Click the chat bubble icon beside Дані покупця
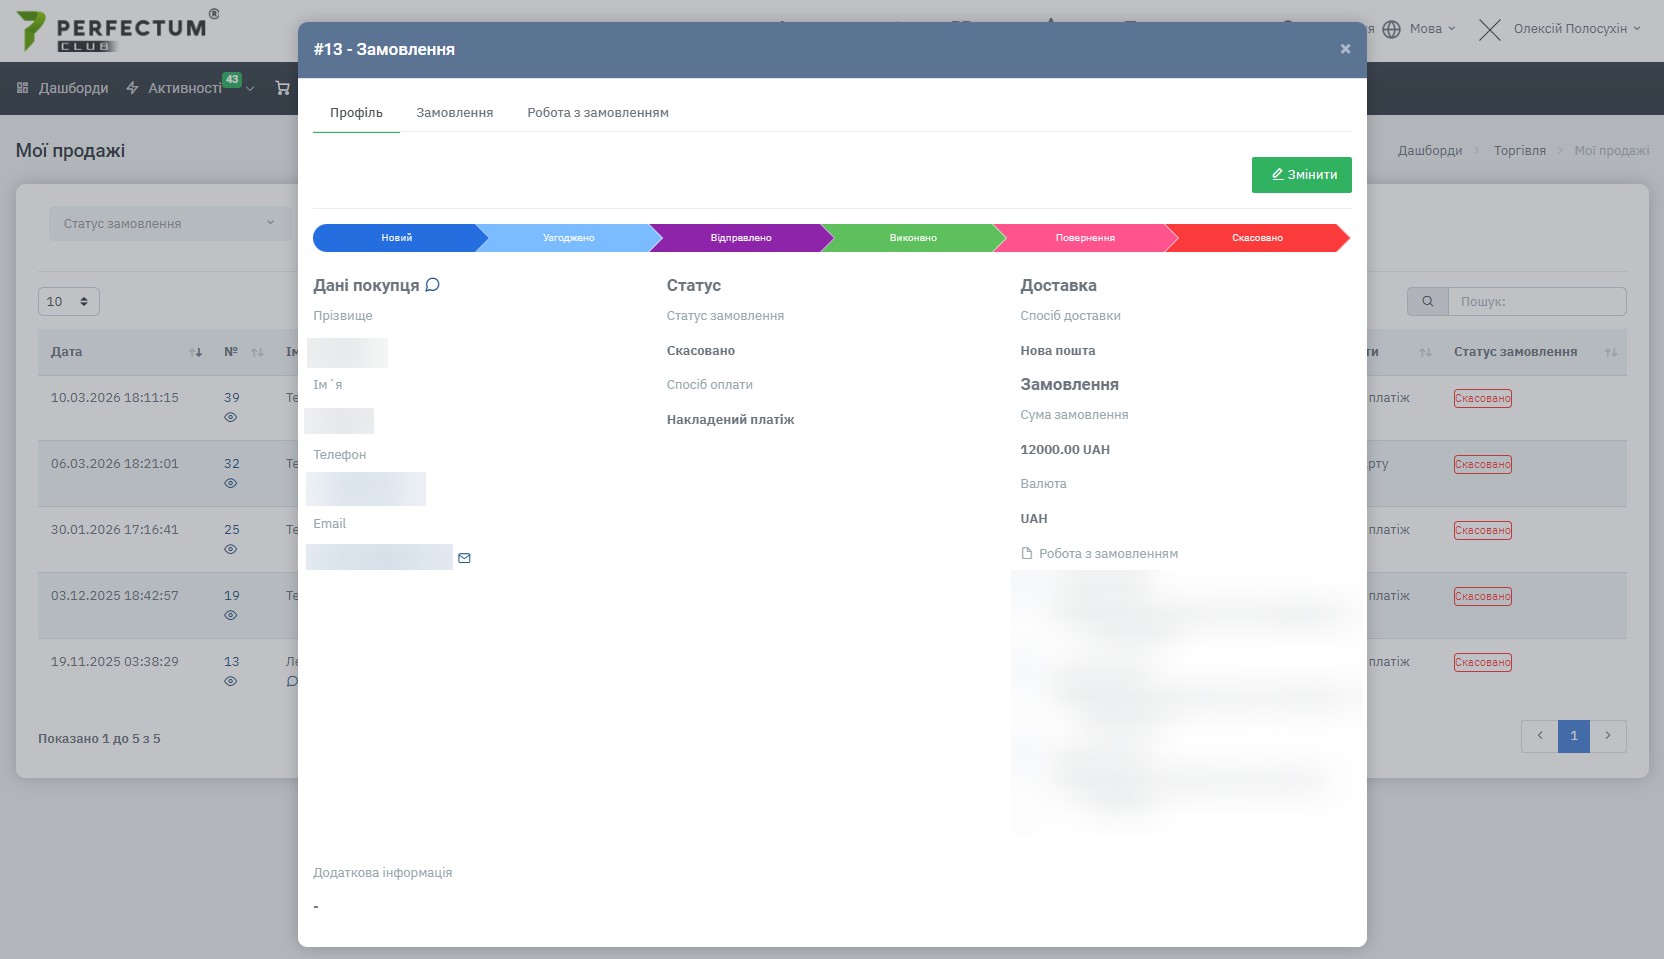The height and width of the screenshot is (959, 1664). click(x=432, y=285)
